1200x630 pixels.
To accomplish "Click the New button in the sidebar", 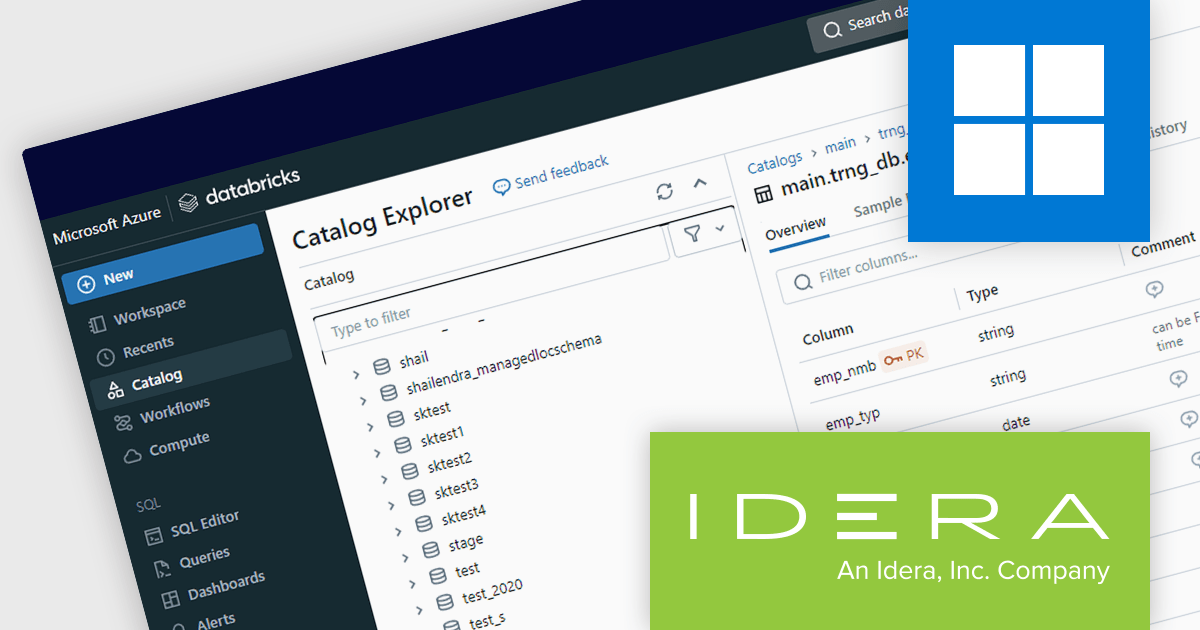I will 163,265.
